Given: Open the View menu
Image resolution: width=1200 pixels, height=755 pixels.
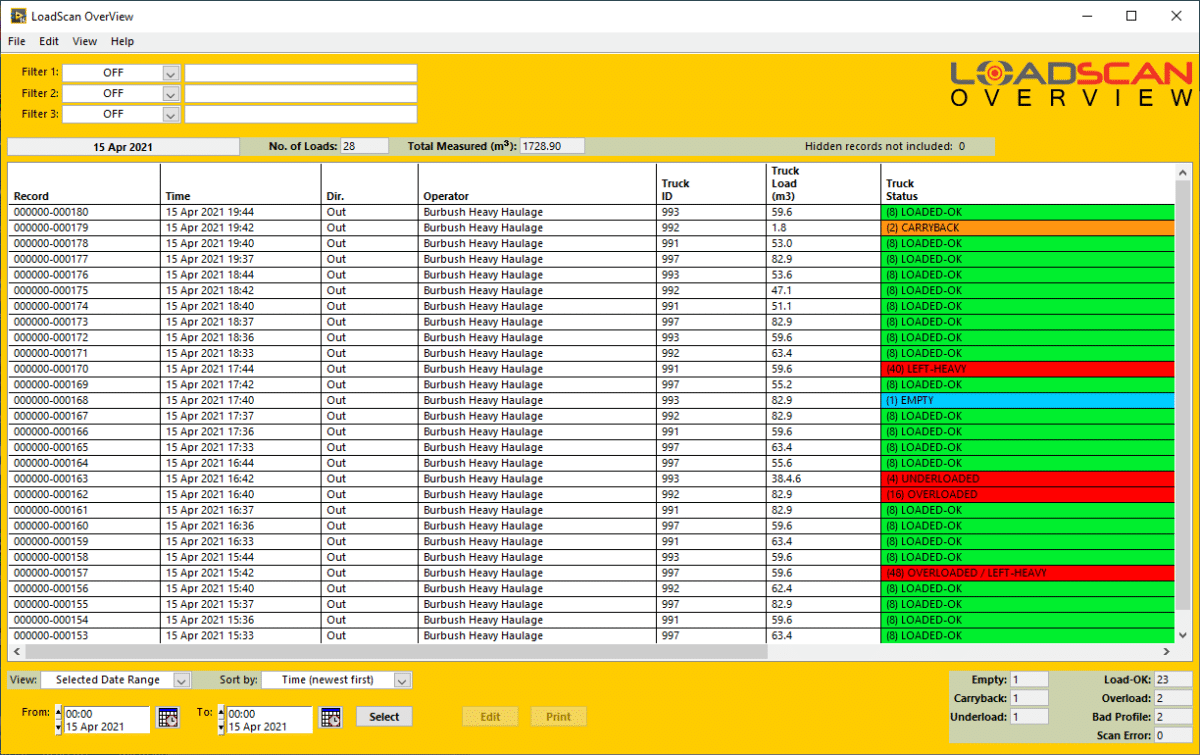Looking at the screenshot, I should click(x=84, y=41).
